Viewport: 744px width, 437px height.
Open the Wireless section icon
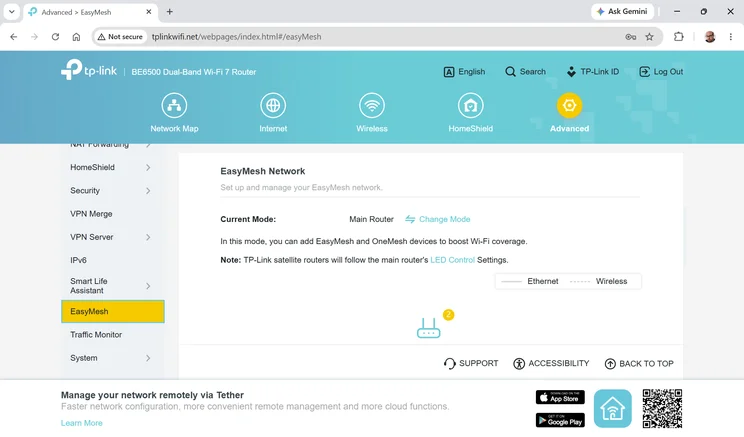pos(372,105)
